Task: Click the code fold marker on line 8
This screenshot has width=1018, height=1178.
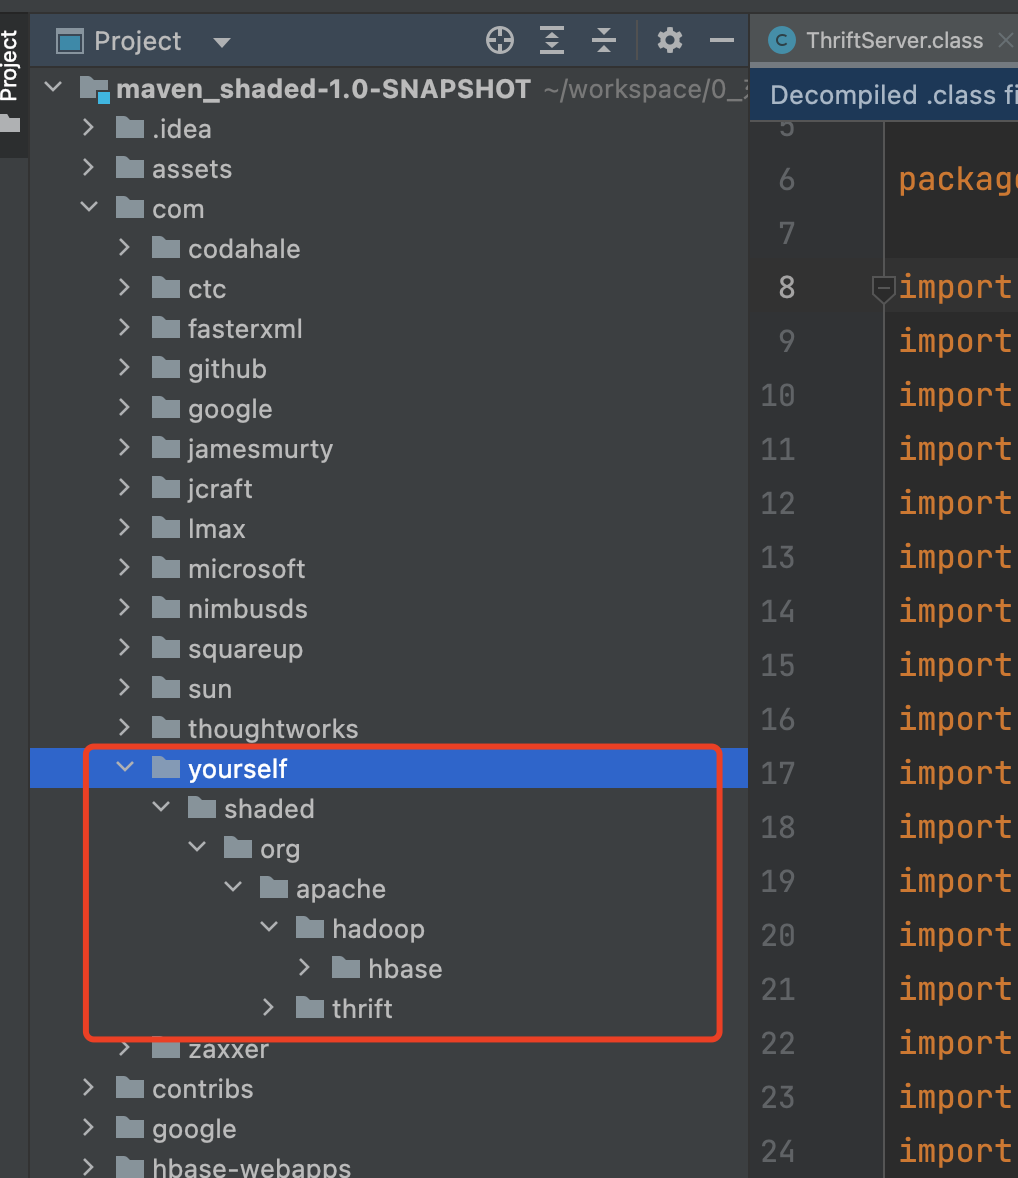Action: click(x=883, y=288)
